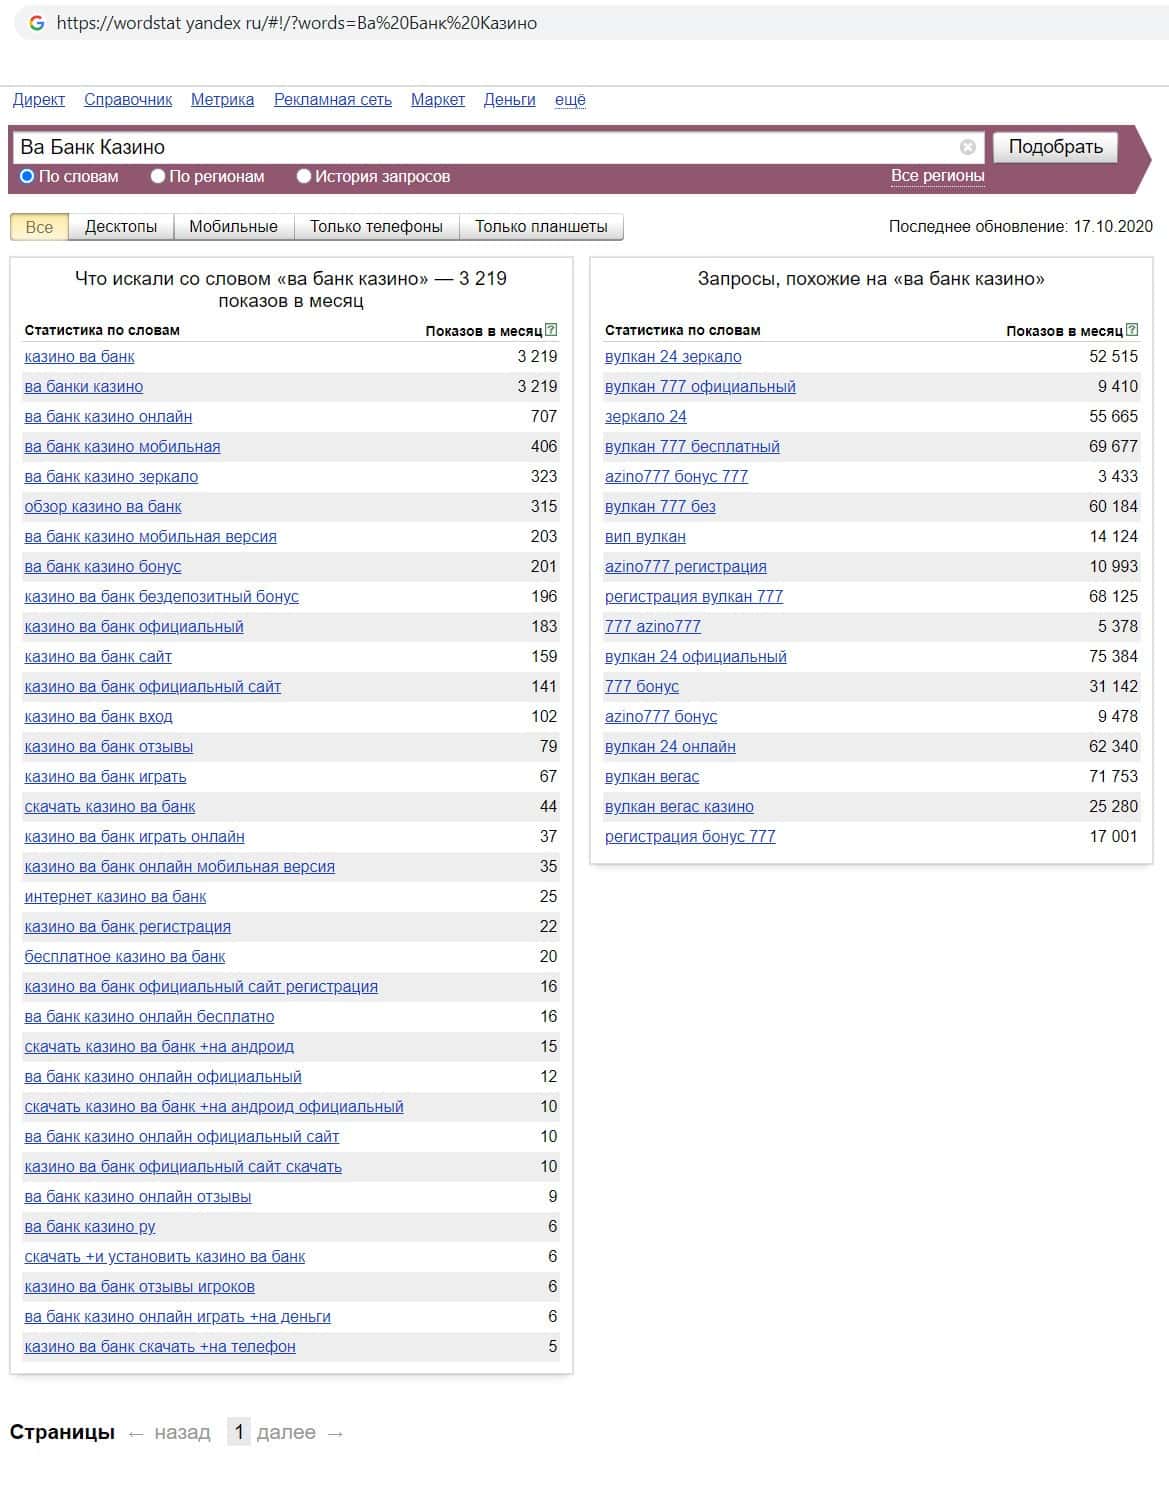Open the 'казино ва банк отзывы' link
Viewport: 1169px width, 1507px height.
[109, 747]
